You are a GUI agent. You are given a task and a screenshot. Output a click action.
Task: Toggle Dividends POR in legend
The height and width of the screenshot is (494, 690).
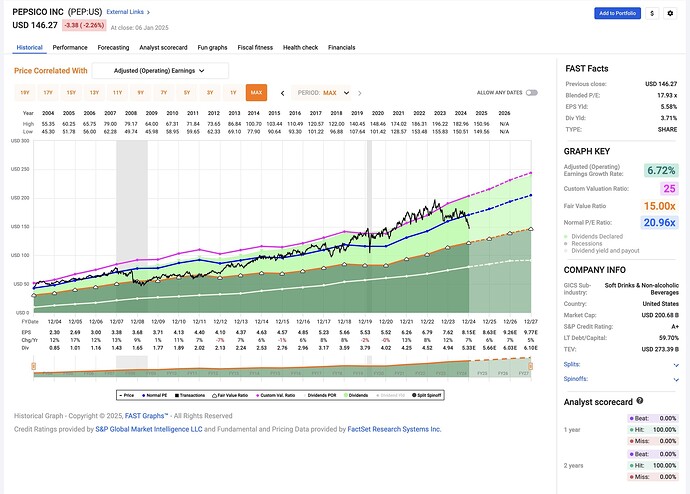point(319,395)
